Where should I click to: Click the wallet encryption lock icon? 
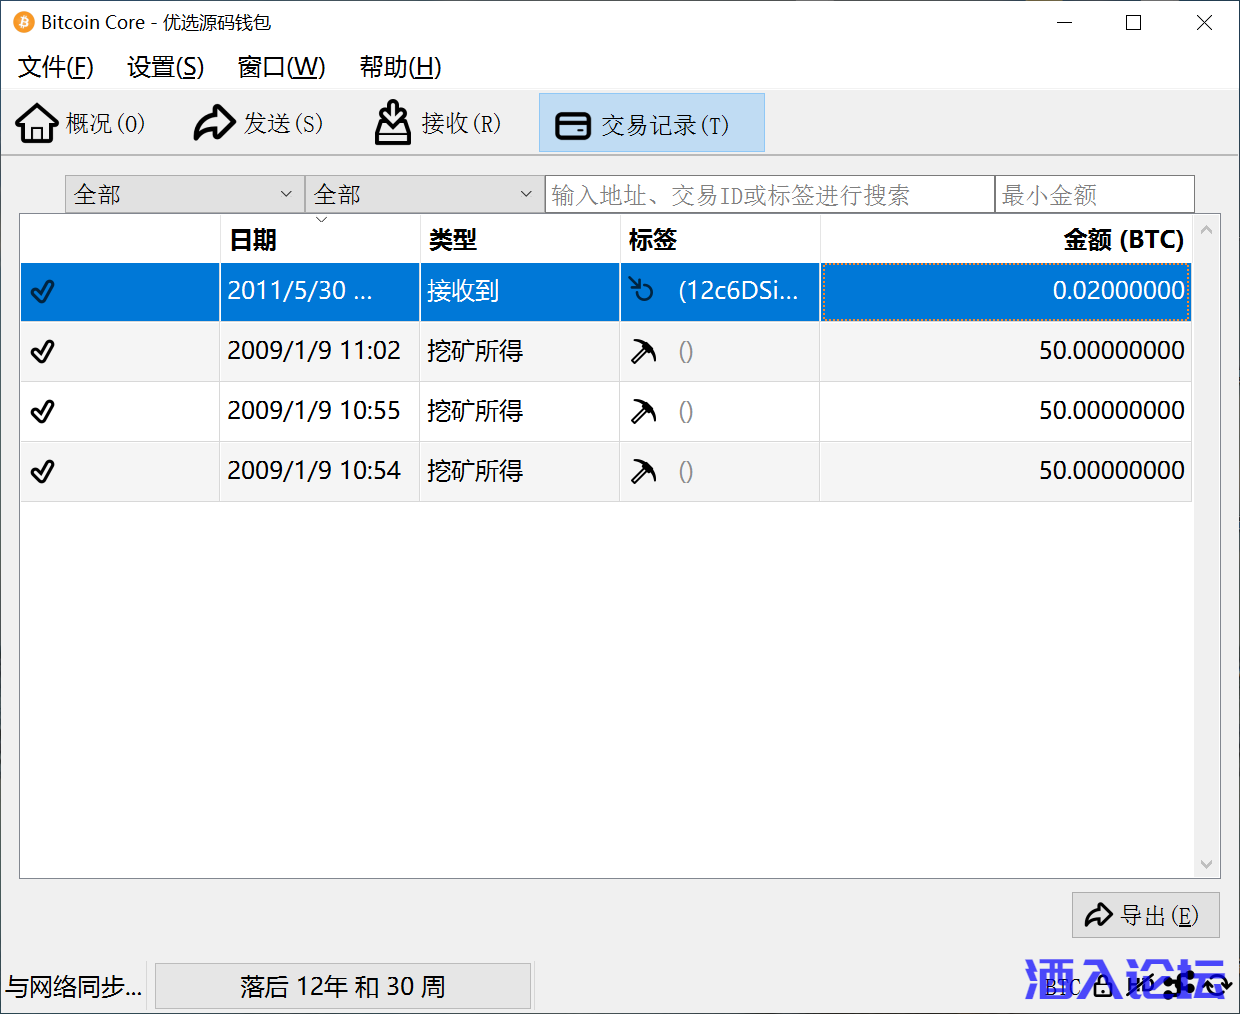[x=1102, y=986]
